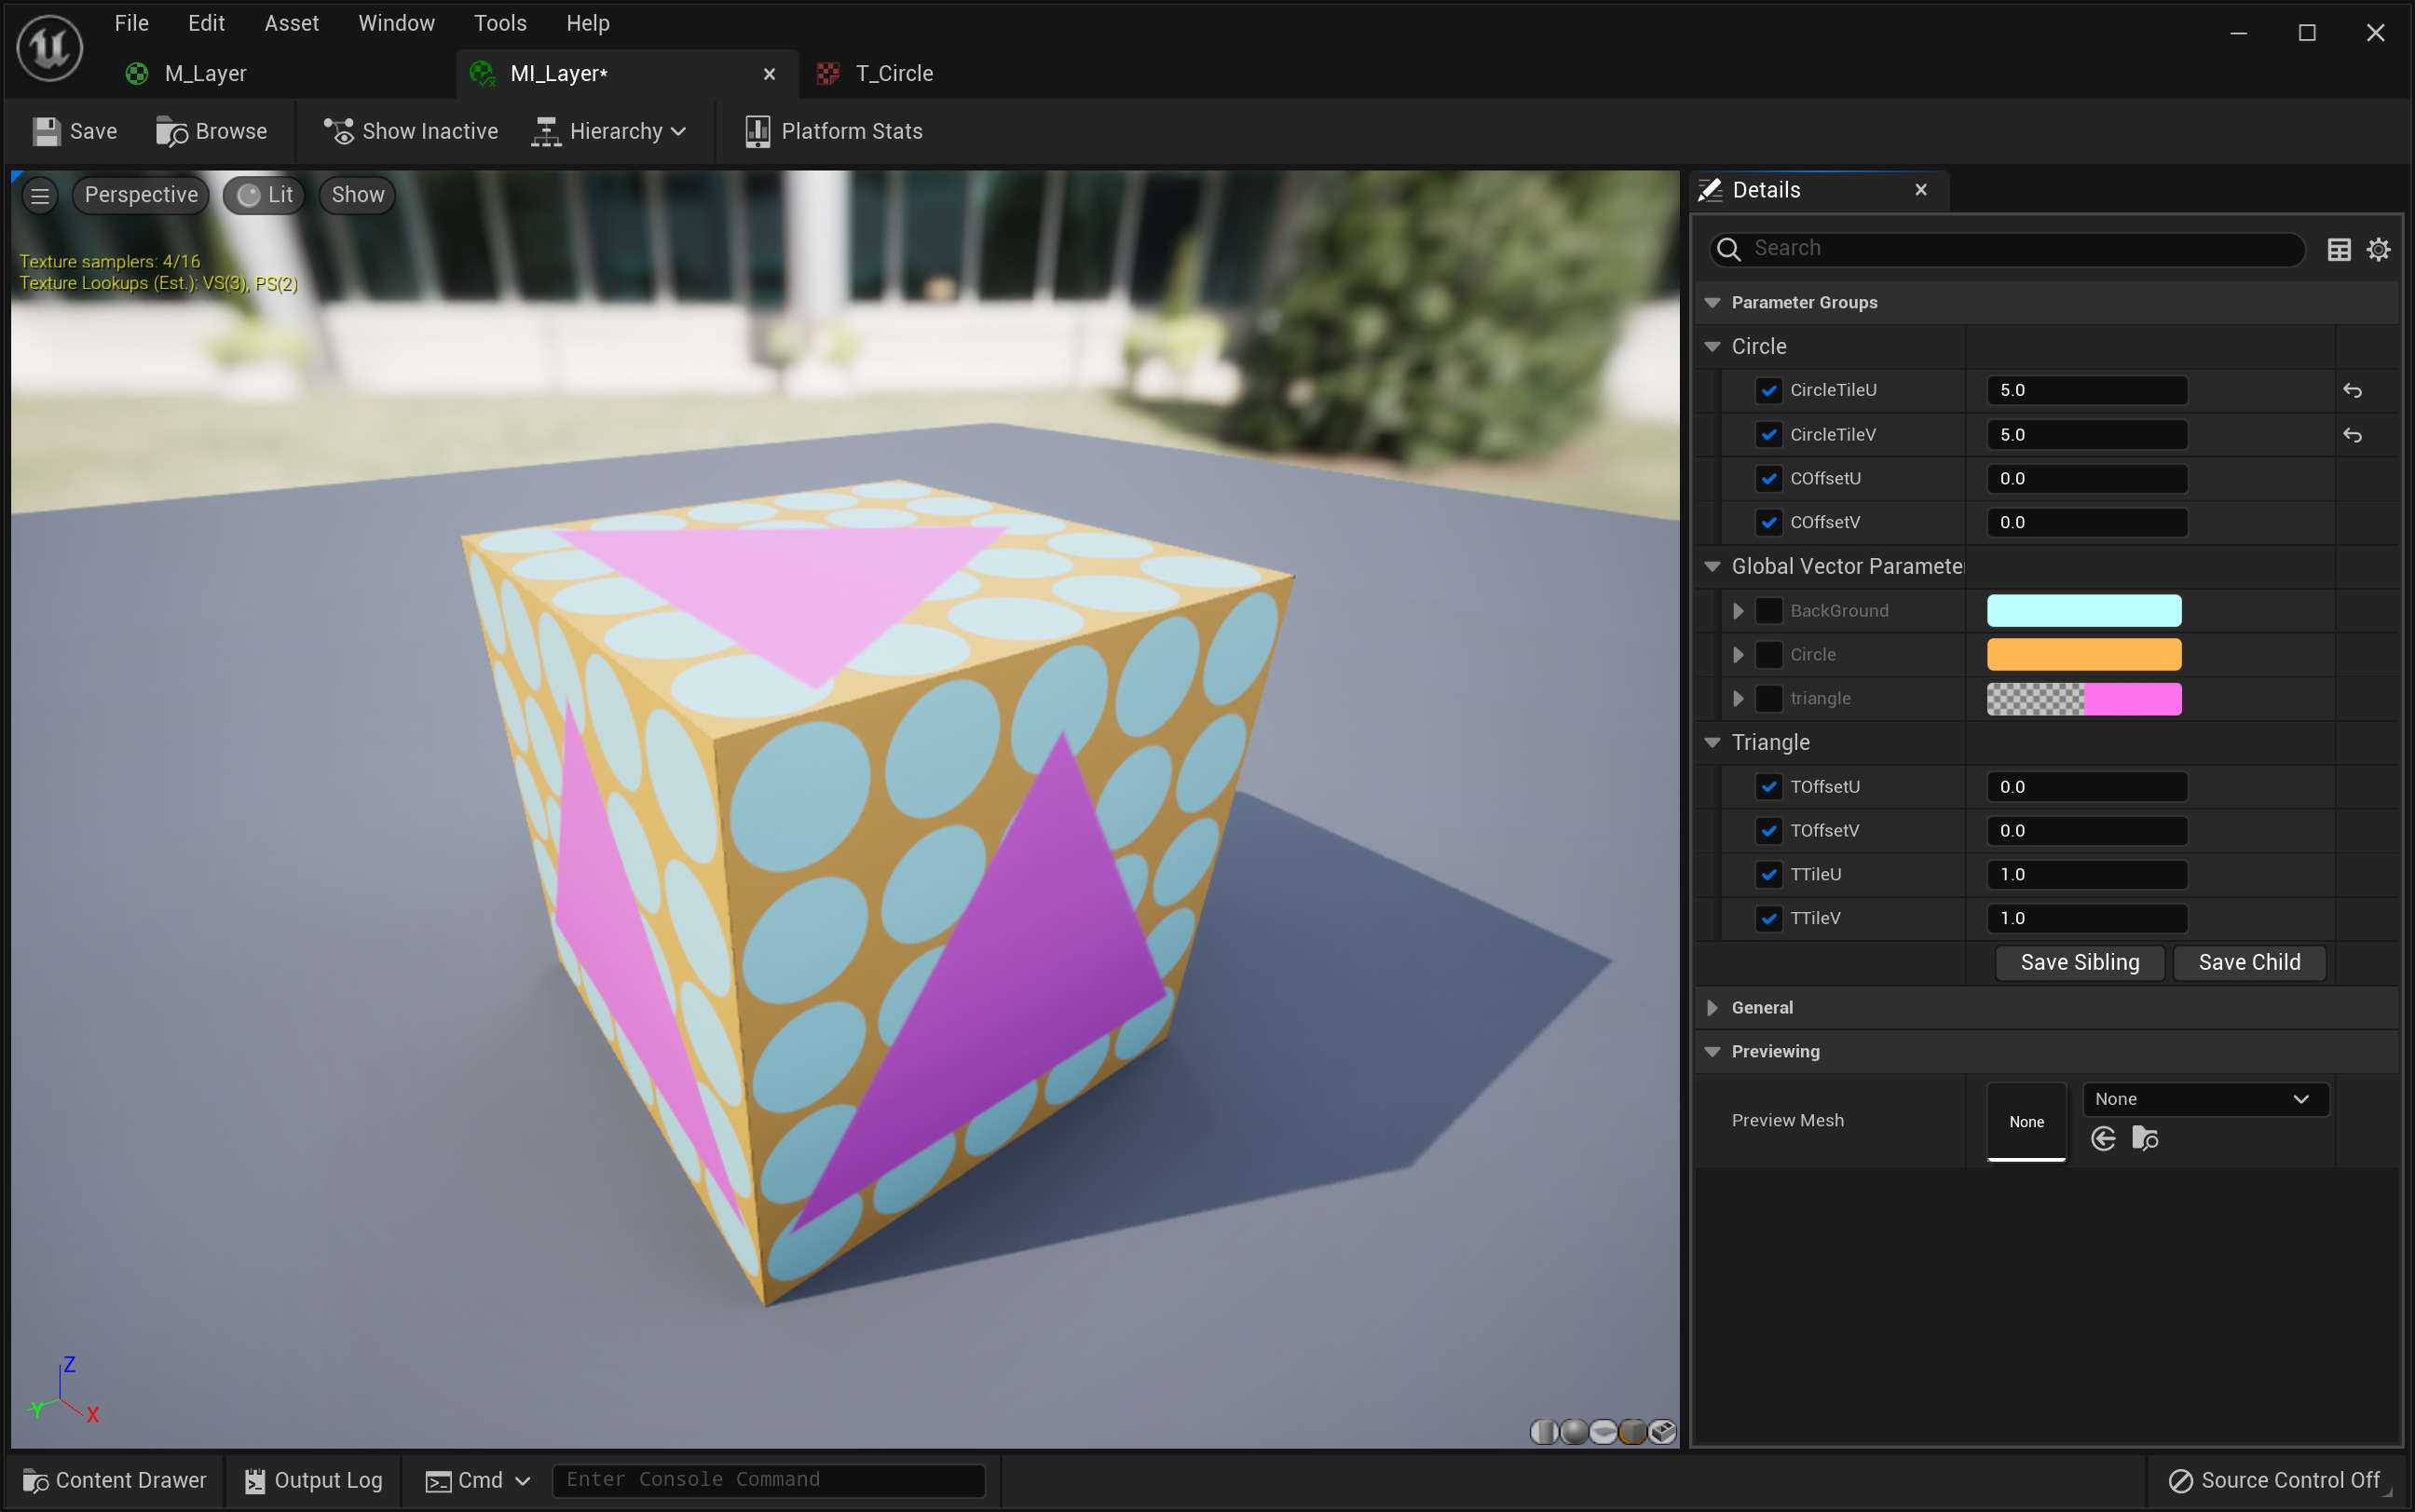Open Preview Mesh None dropdown

coord(2204,1099)
